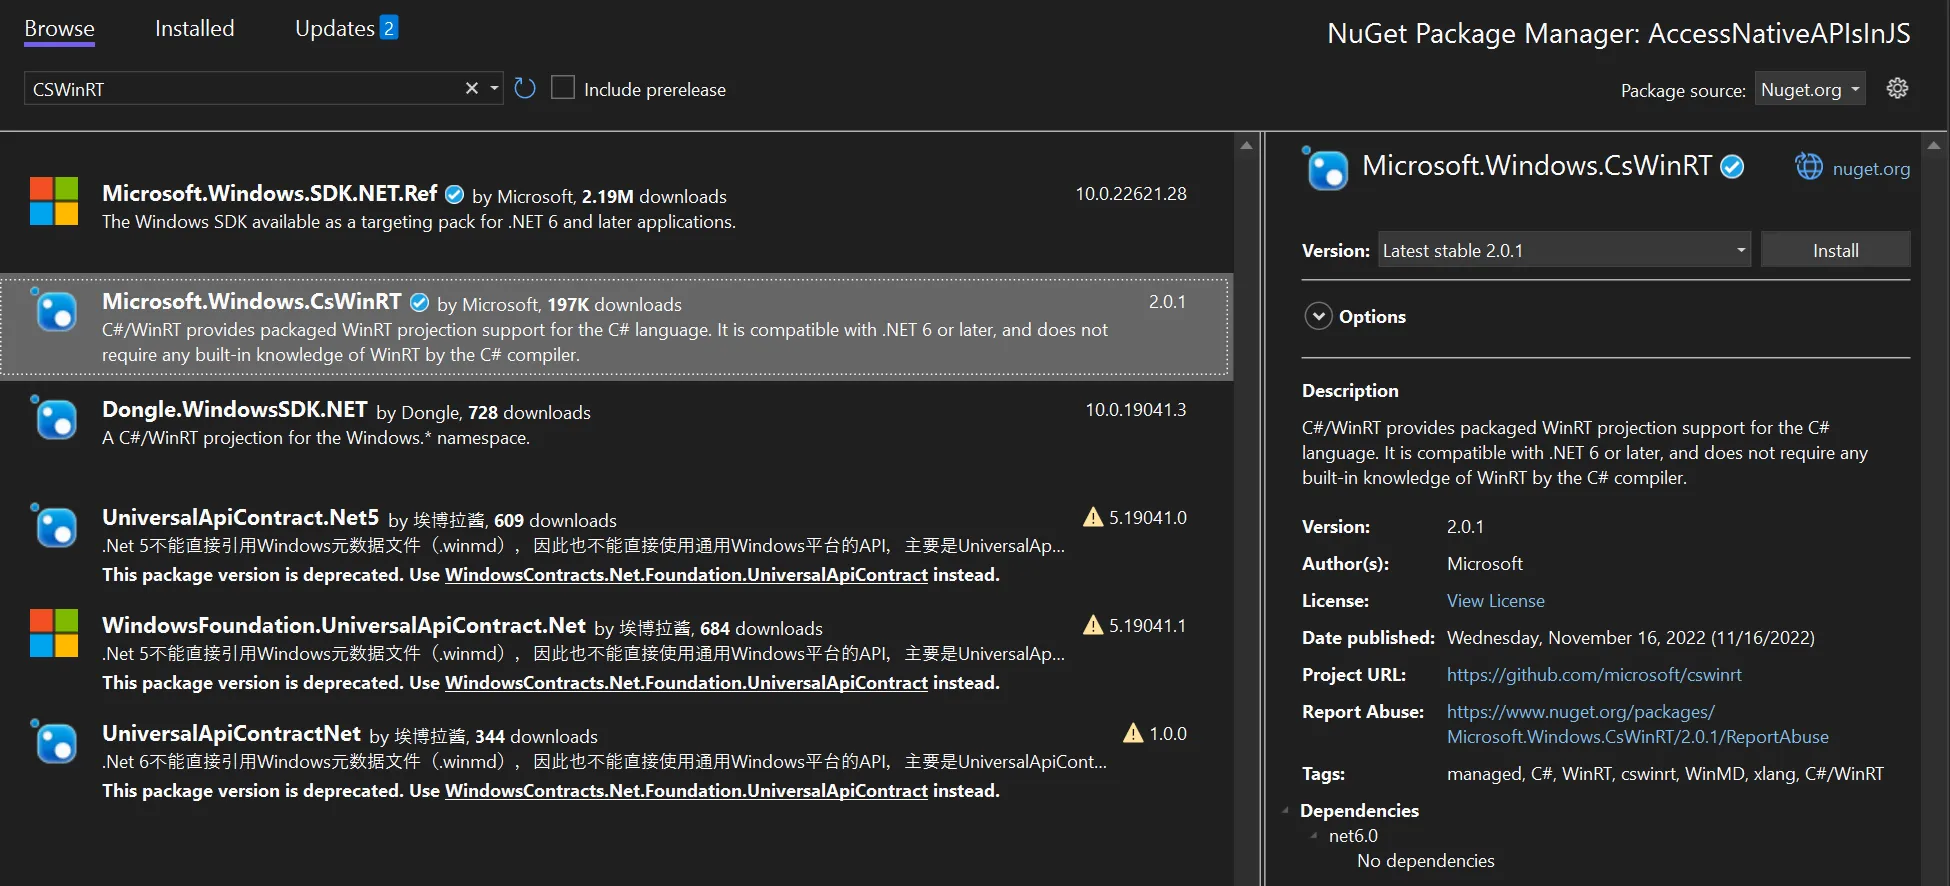Select WindowsFoundation.UniversalApiContract.Net package icon
Screen dimensions: 1950x886
(x=54, y=633)
